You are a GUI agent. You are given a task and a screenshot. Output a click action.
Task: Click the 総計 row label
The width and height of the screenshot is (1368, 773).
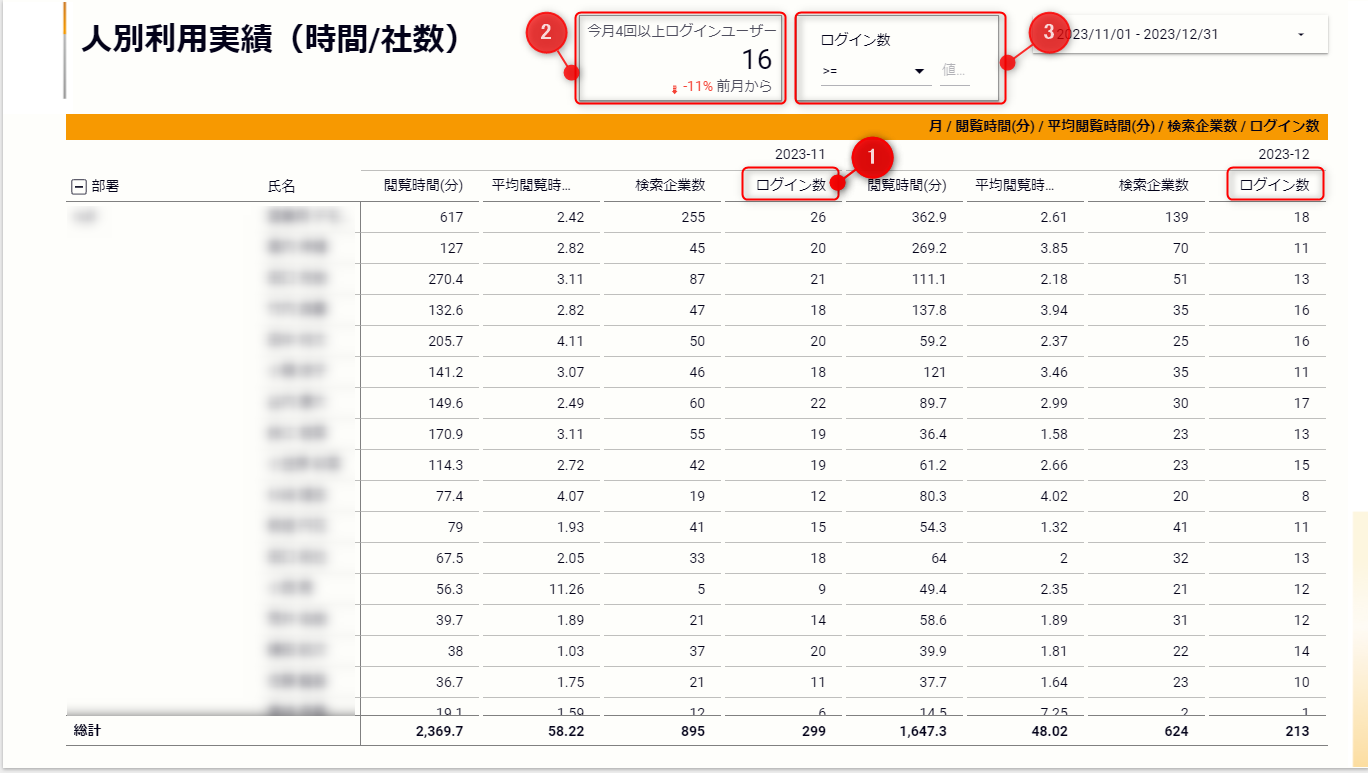pyautogui.click(x=88, y=731)
